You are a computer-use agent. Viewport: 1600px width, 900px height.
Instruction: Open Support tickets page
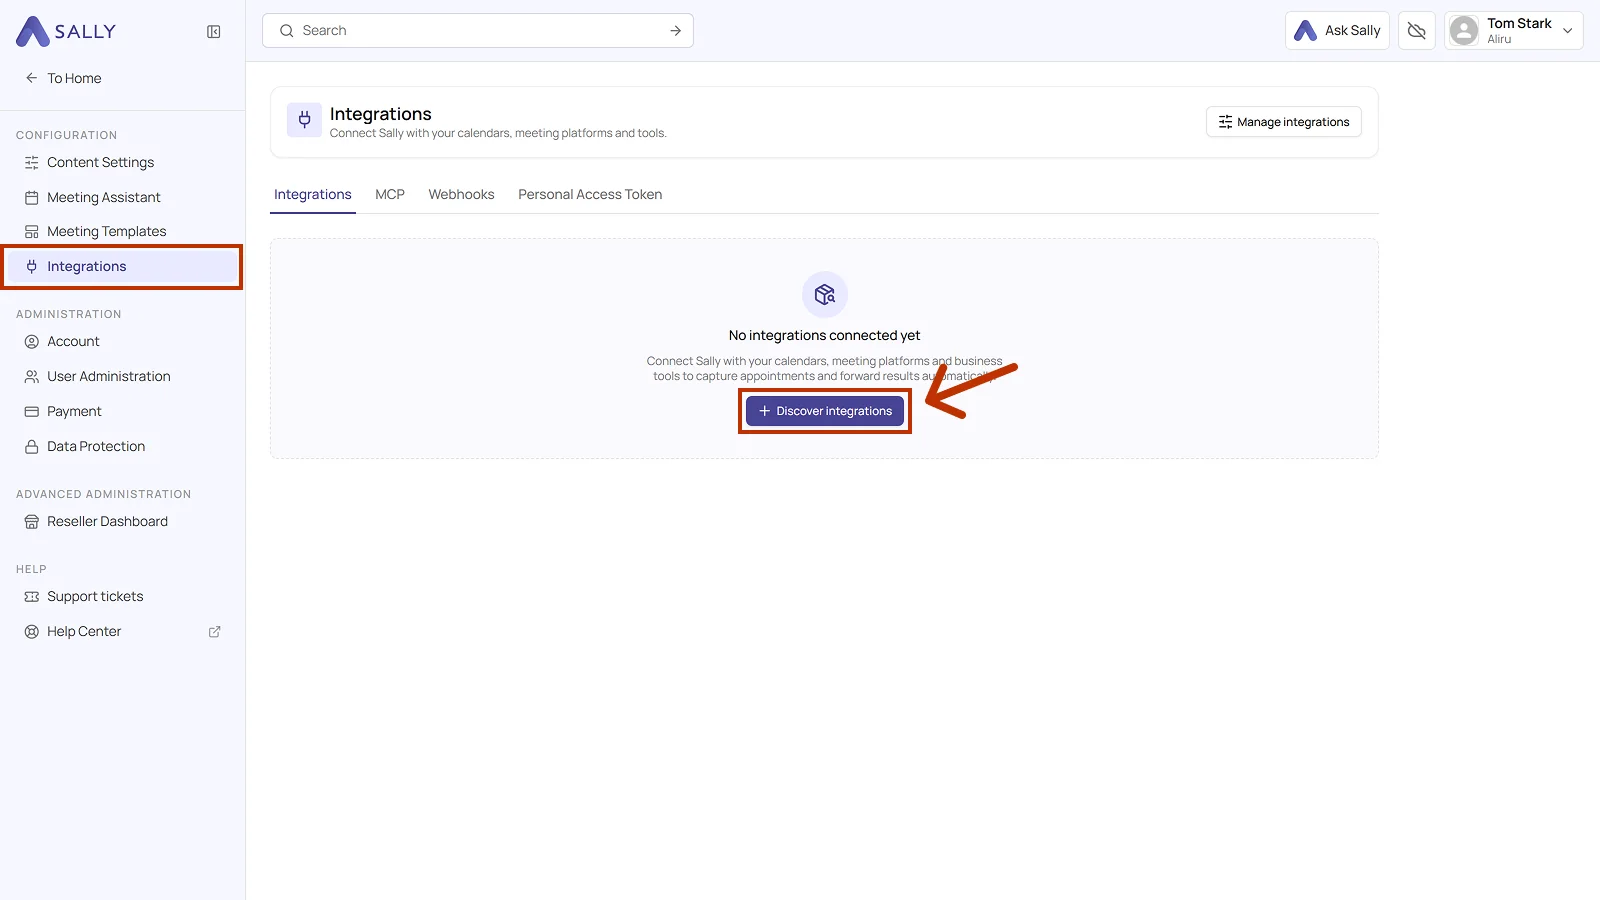pyautogui.click(x=122, y=596)
